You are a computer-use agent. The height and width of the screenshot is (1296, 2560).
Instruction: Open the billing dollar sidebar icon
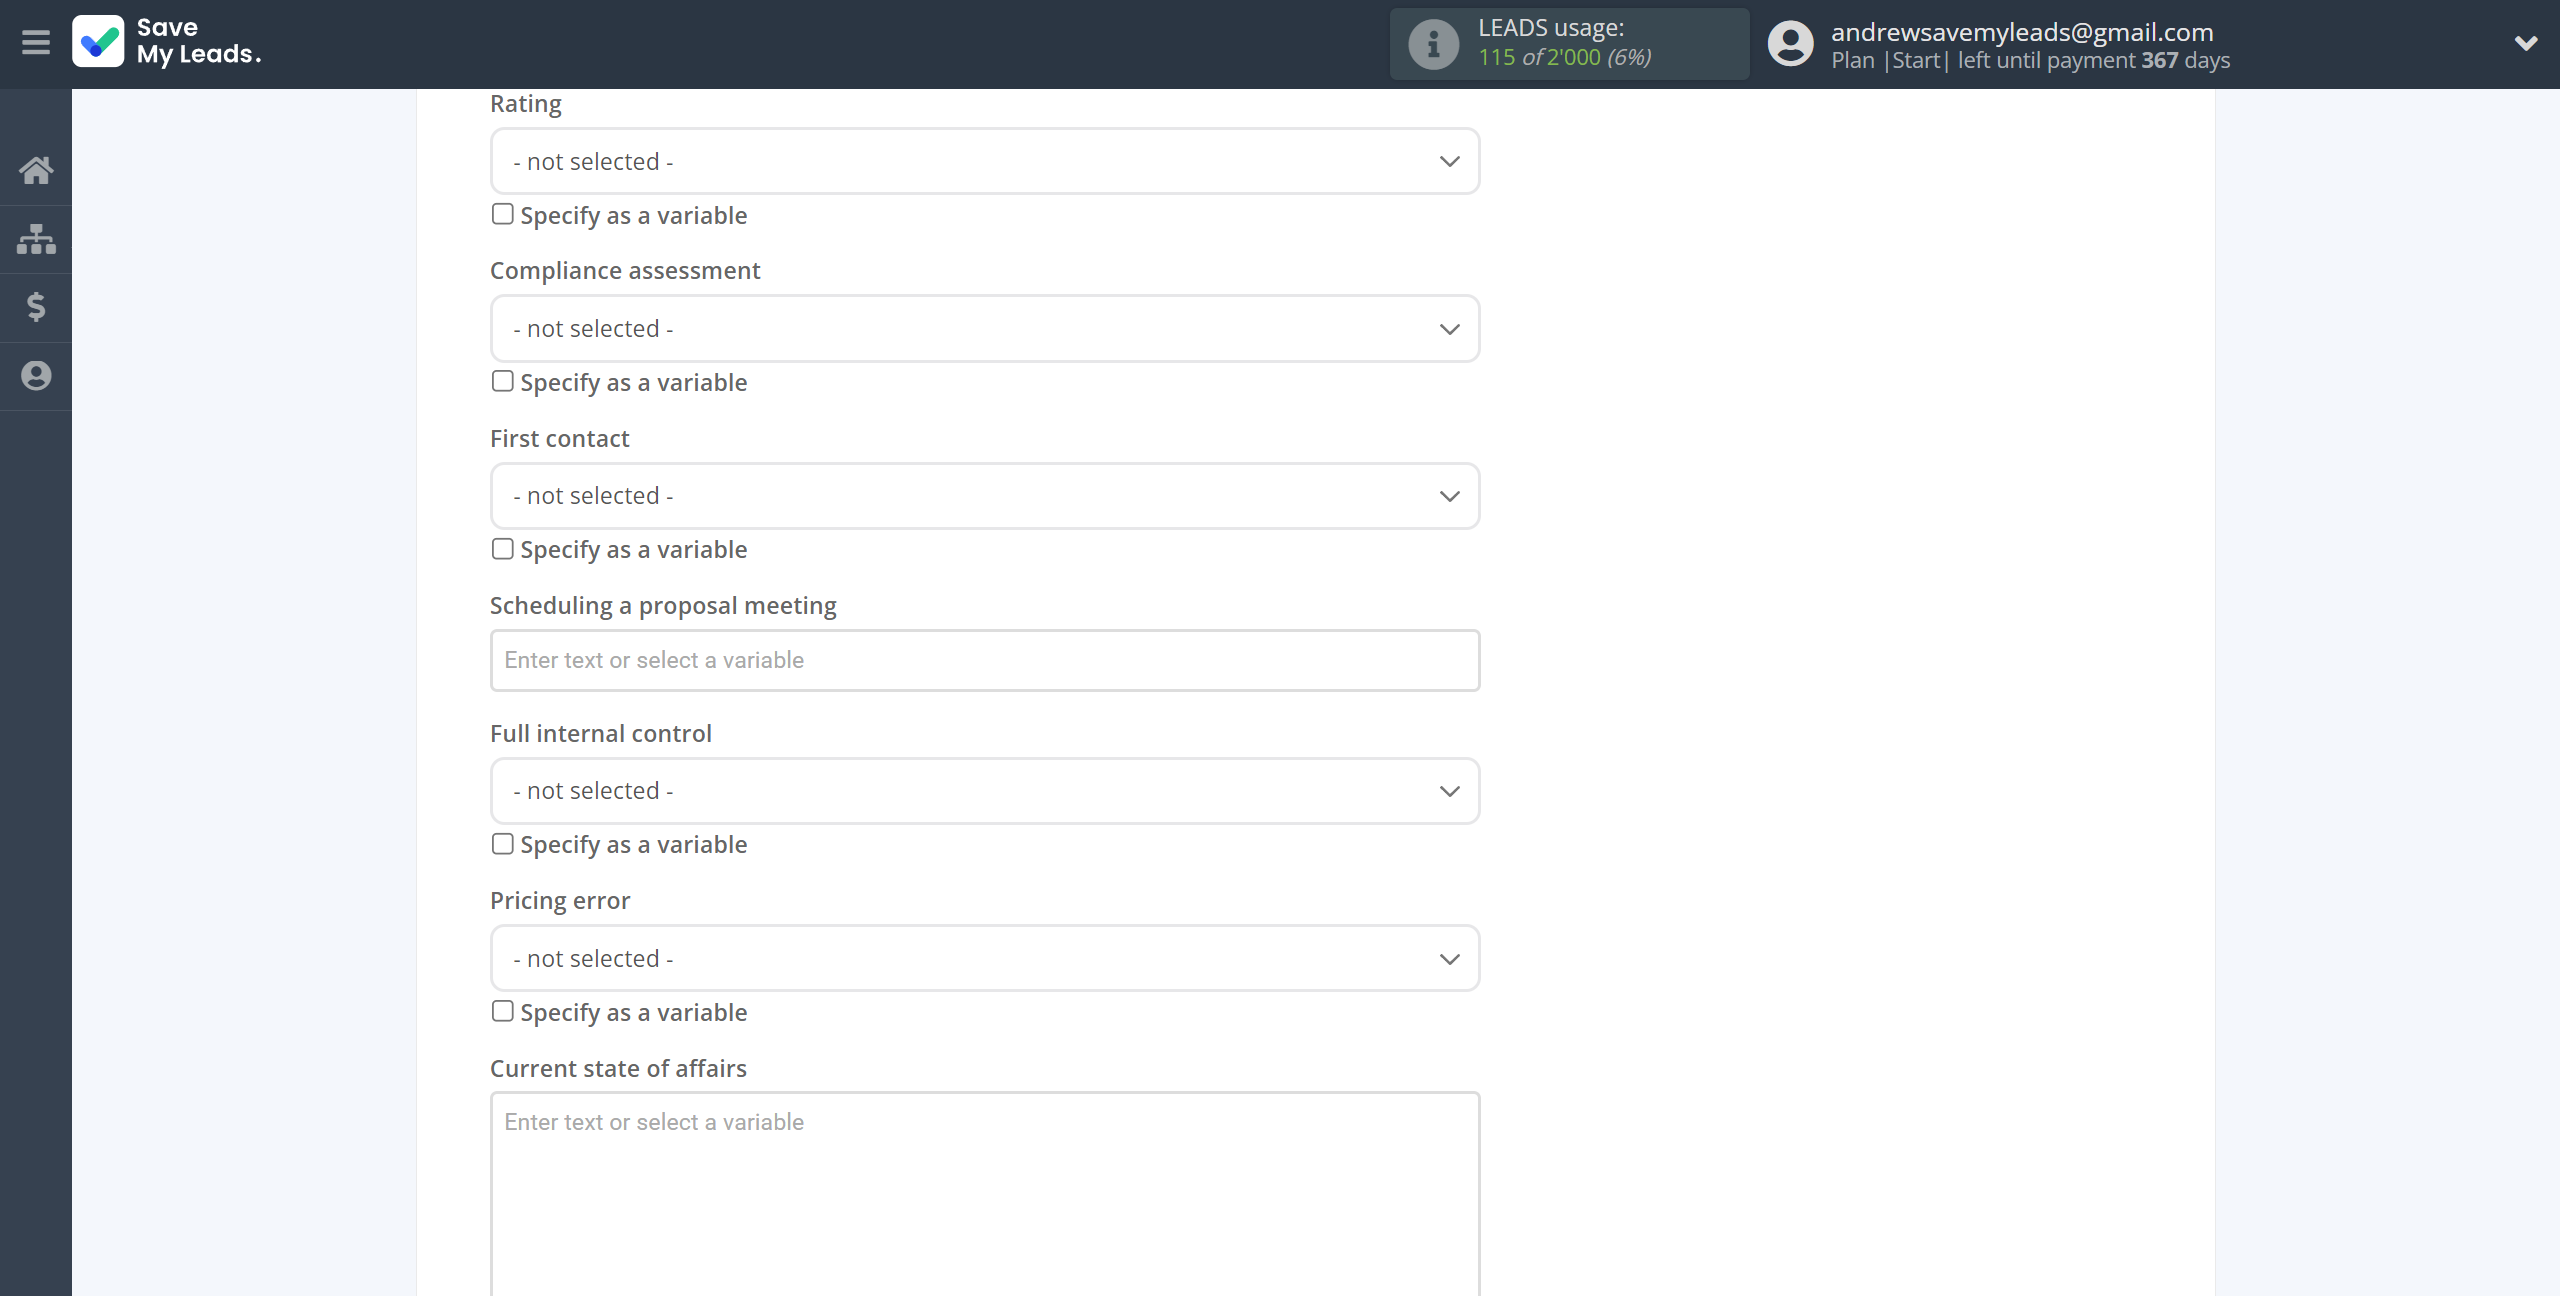coord(36,307)
